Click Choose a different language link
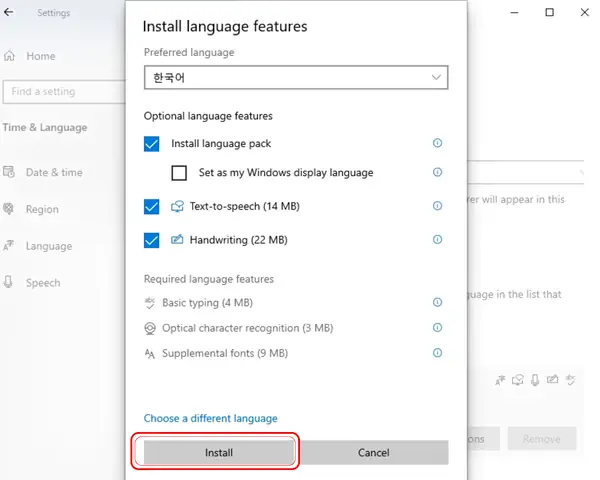Image resolution: width=600 pixels, height=480 pixels. tap(210, 418)
